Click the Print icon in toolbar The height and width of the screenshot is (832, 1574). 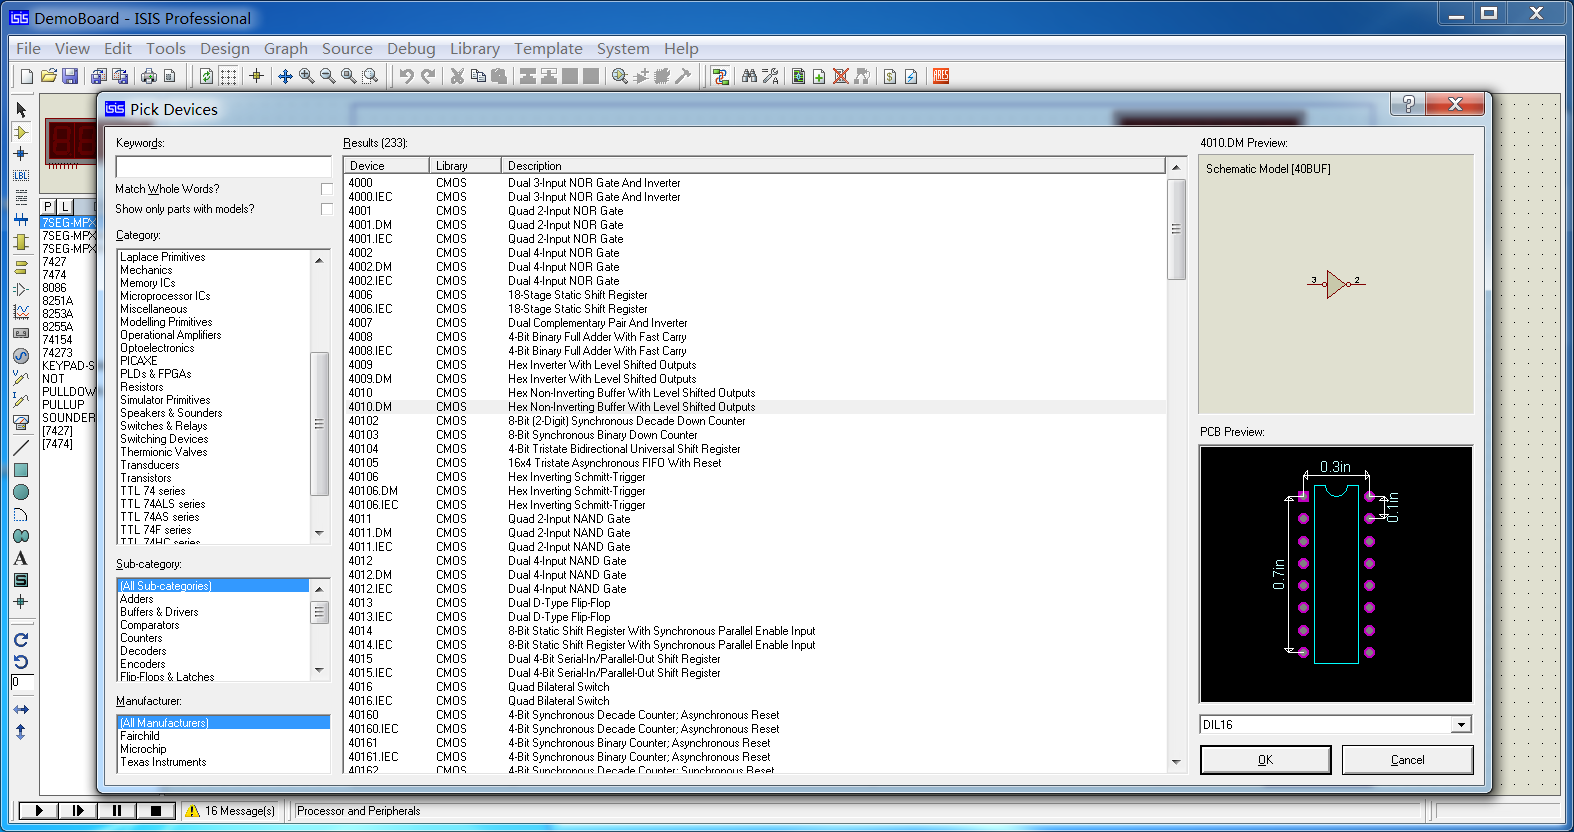(x=149, y=76)
